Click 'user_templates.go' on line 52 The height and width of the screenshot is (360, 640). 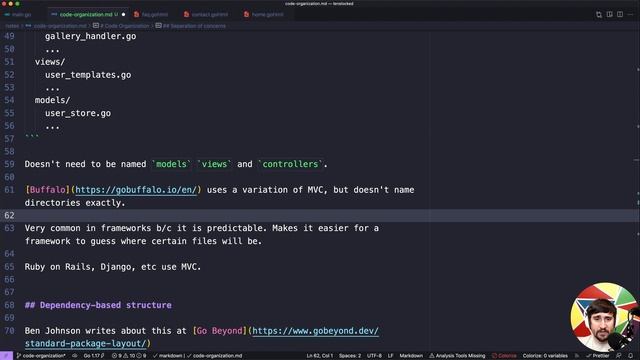[x=88, y=75]
